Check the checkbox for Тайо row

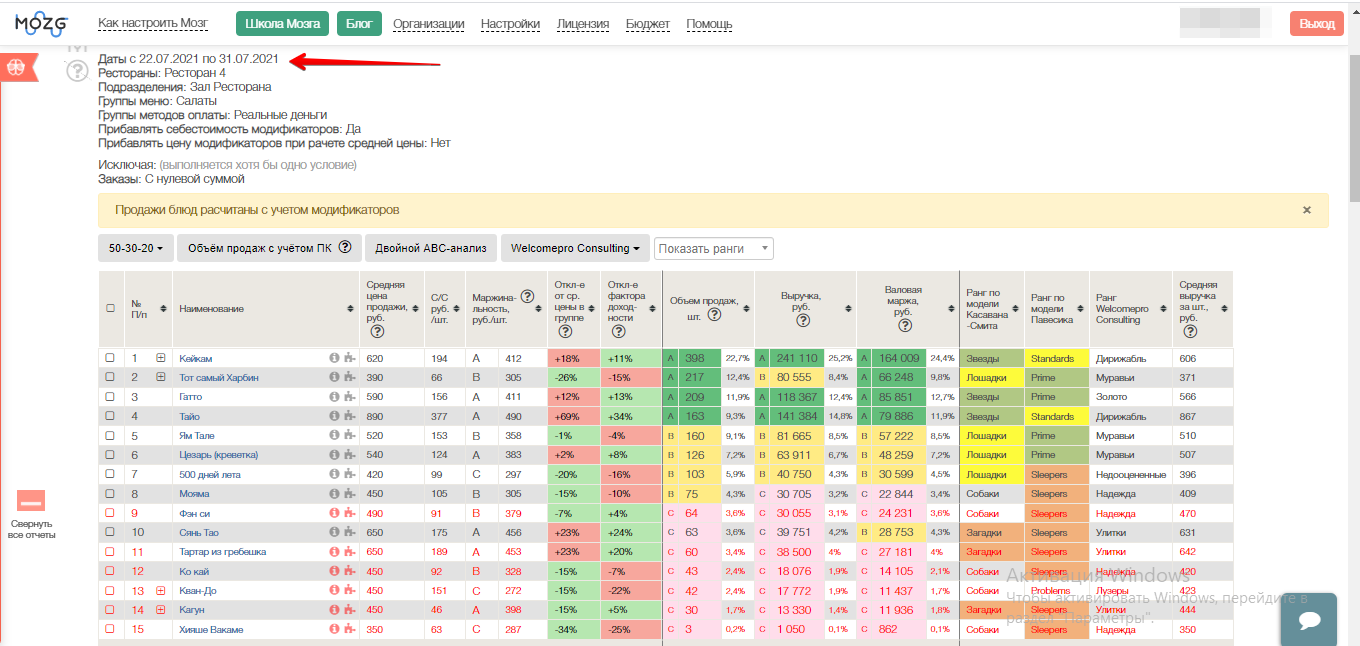(111, 417)
